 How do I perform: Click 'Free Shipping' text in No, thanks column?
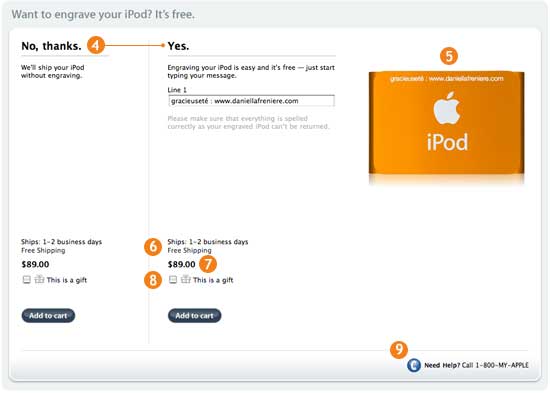(43, 251)
